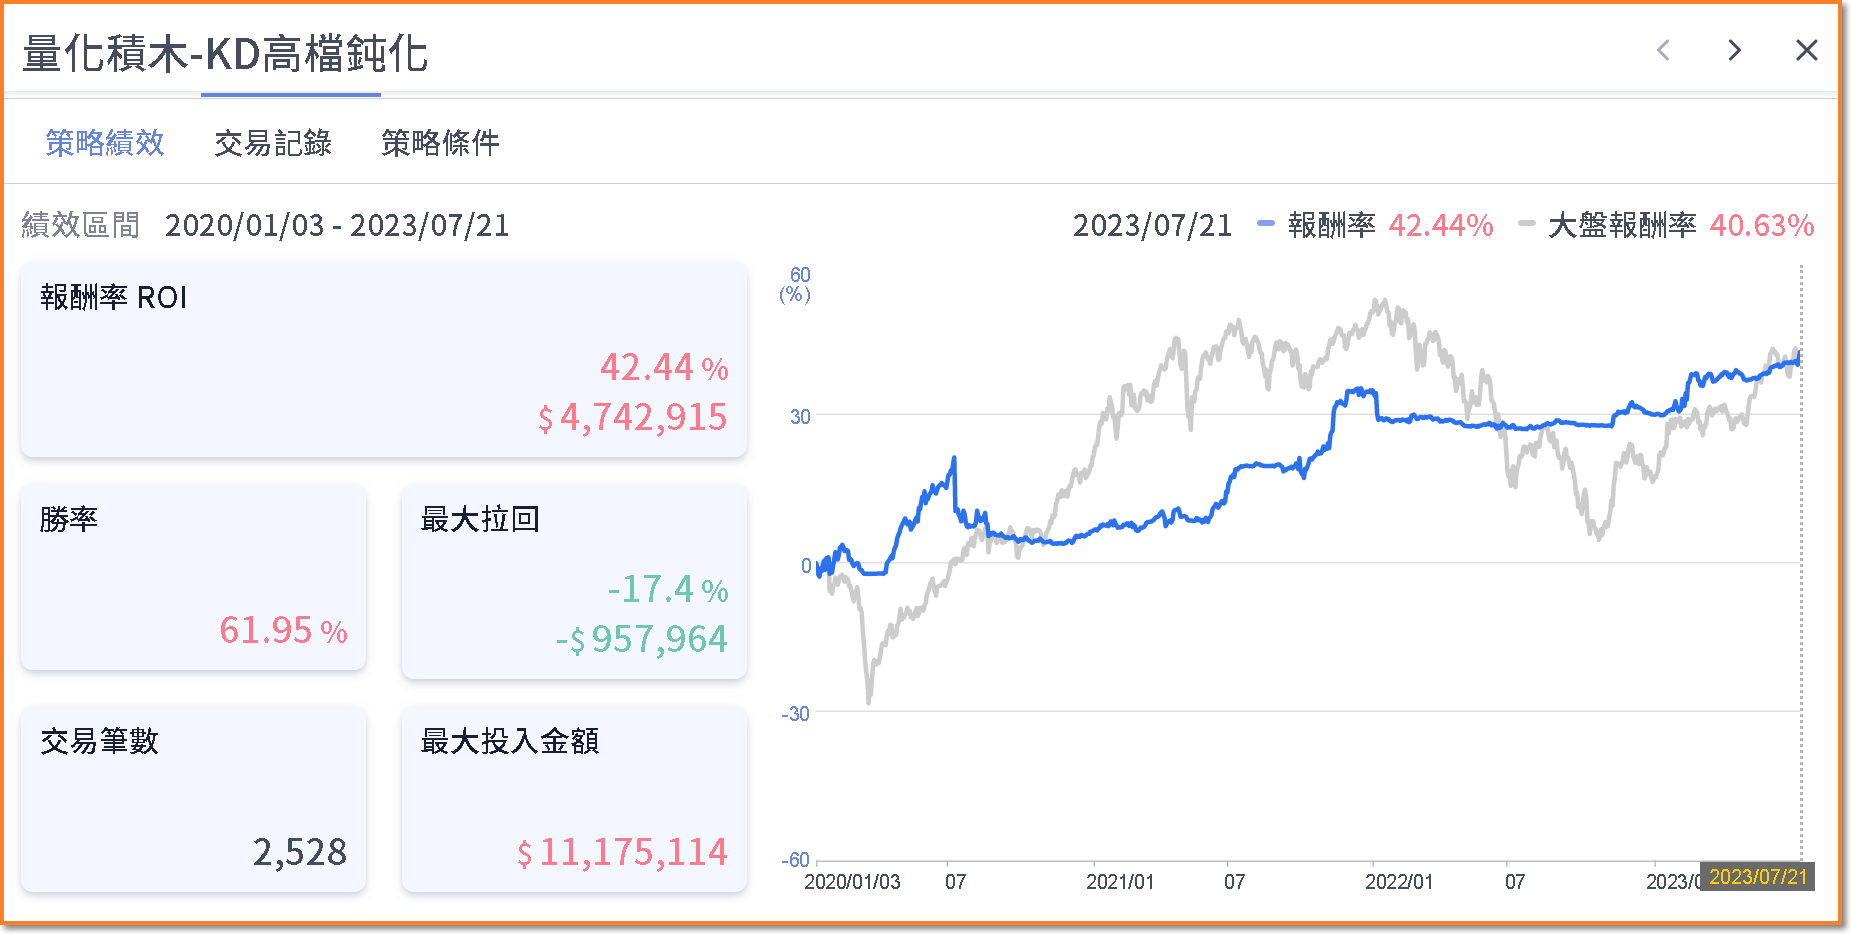Screen dimensions: 1851x934
Task: Select the 最大投入金額 card
Action: click(574, 799)
